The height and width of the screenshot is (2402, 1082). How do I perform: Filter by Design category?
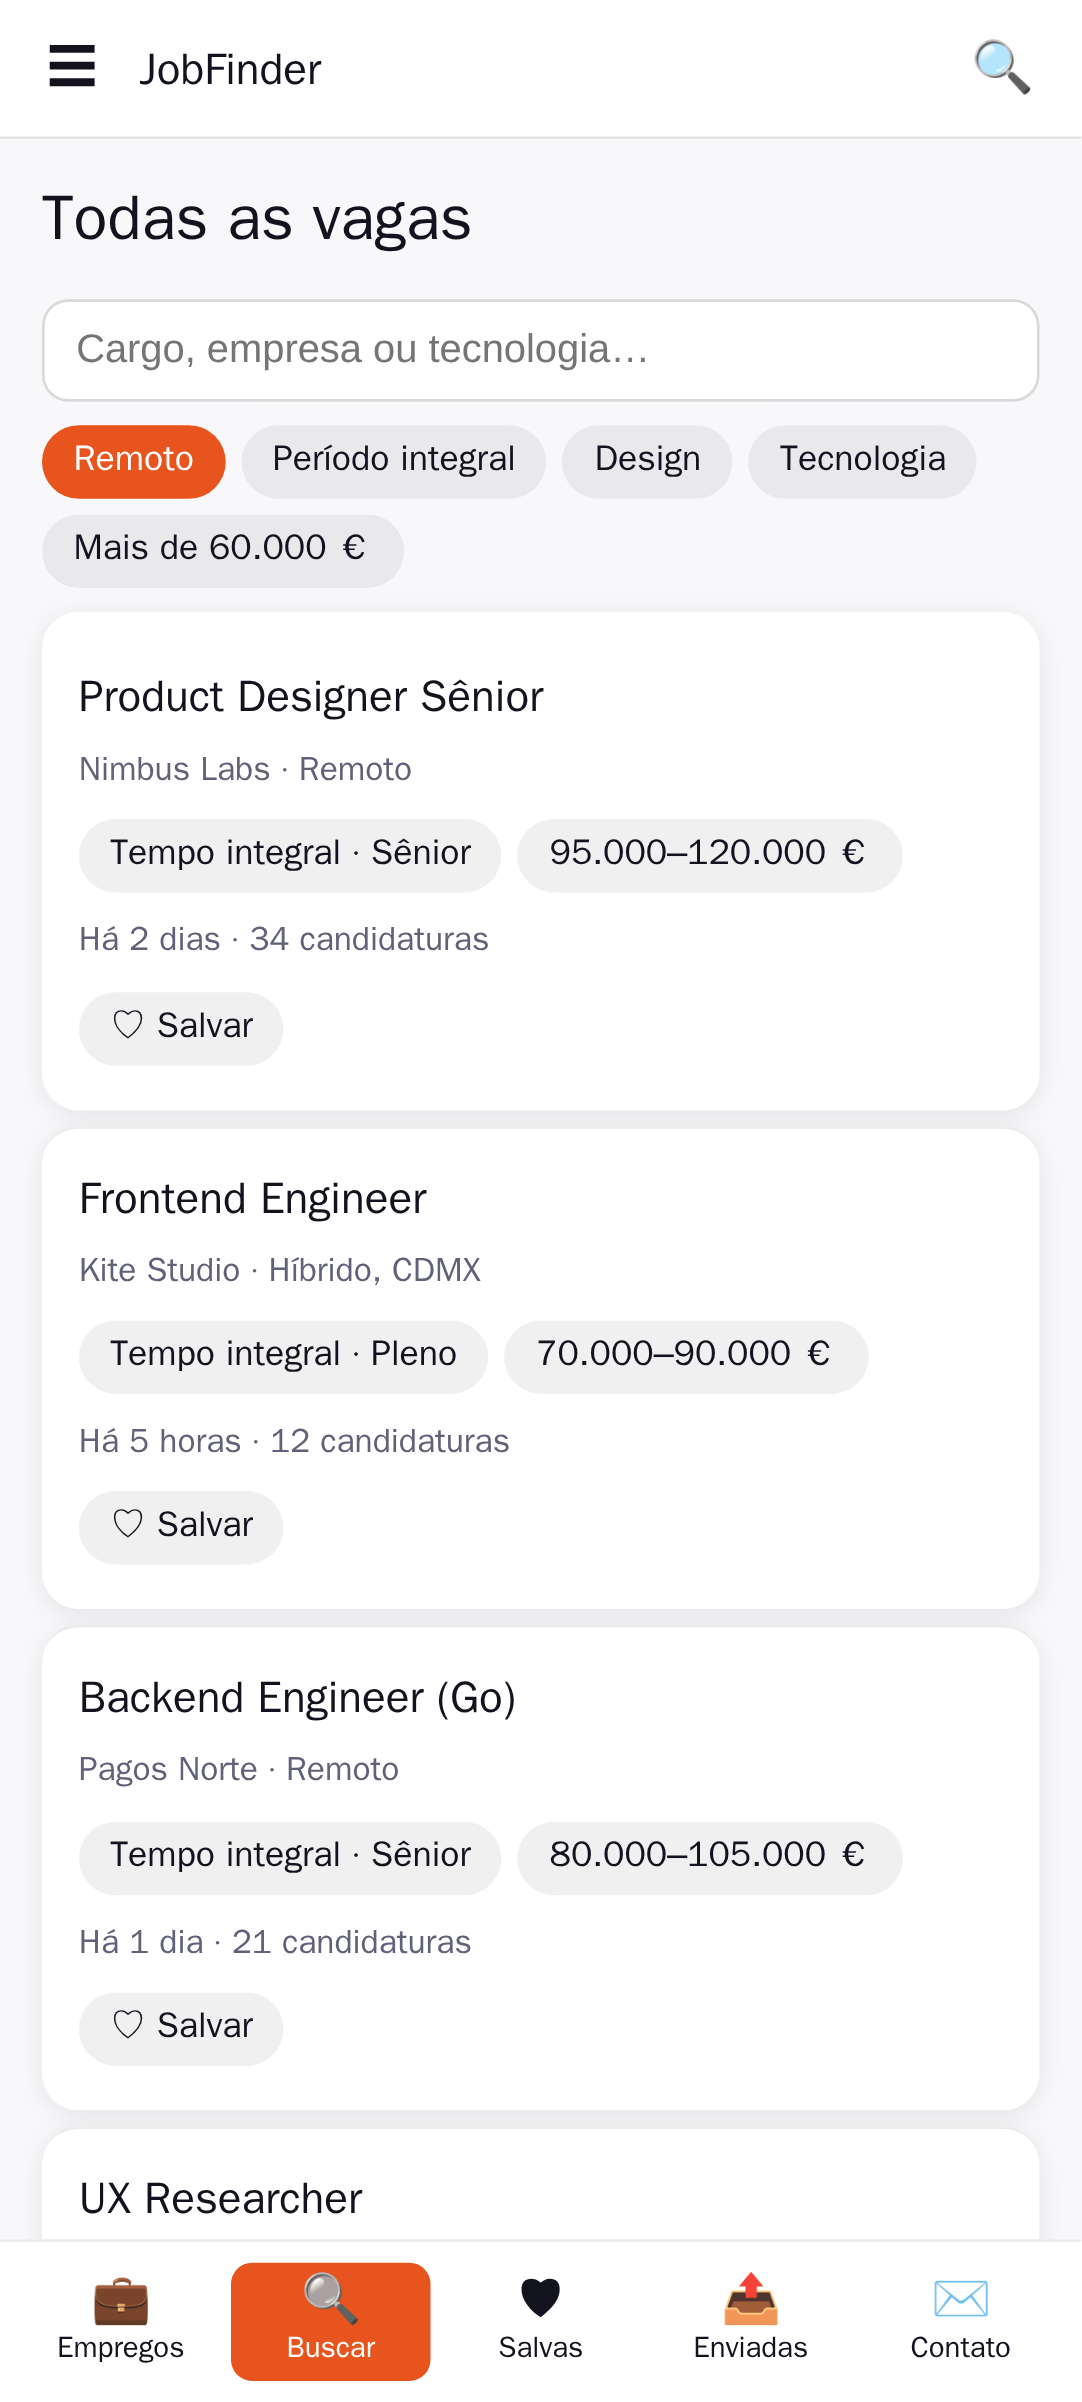pyautogui.click(x=647, y=461)
